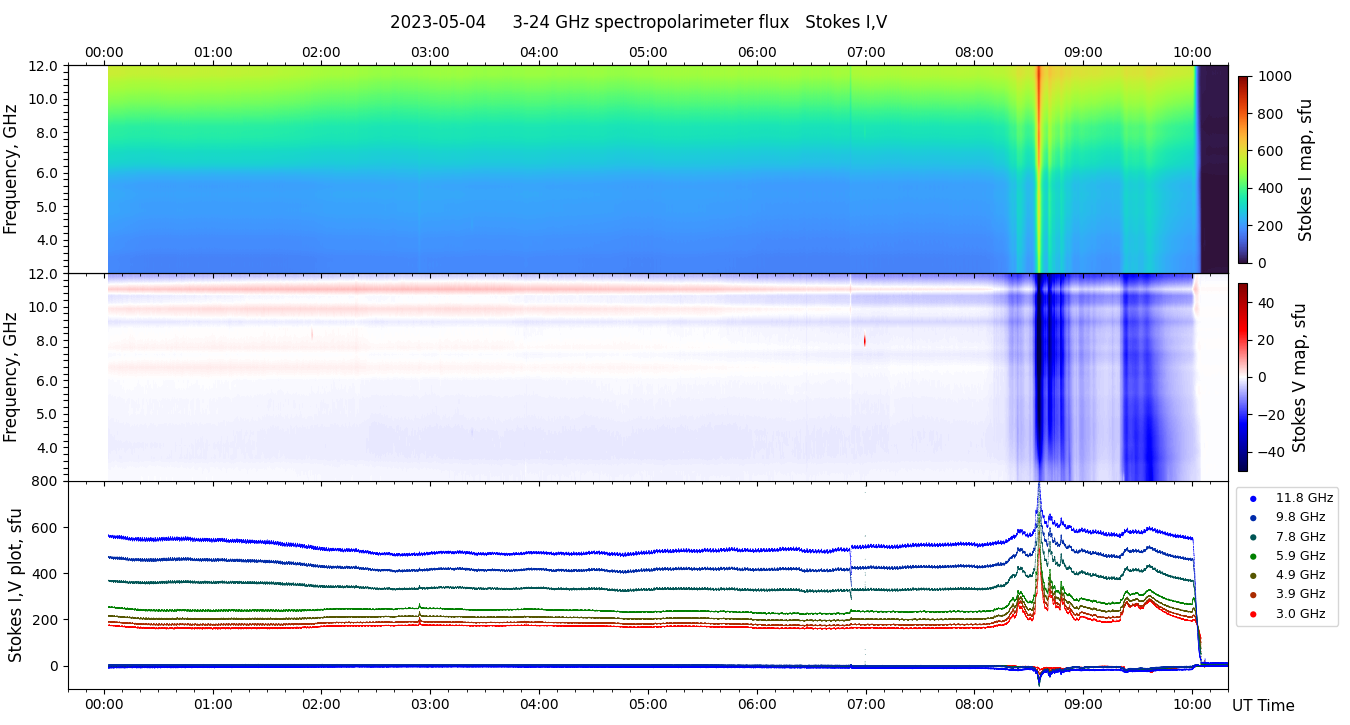Click the 5.9 GHz legend marker dot
This screenshot has height=725, width=1350.
[1253, 556]
